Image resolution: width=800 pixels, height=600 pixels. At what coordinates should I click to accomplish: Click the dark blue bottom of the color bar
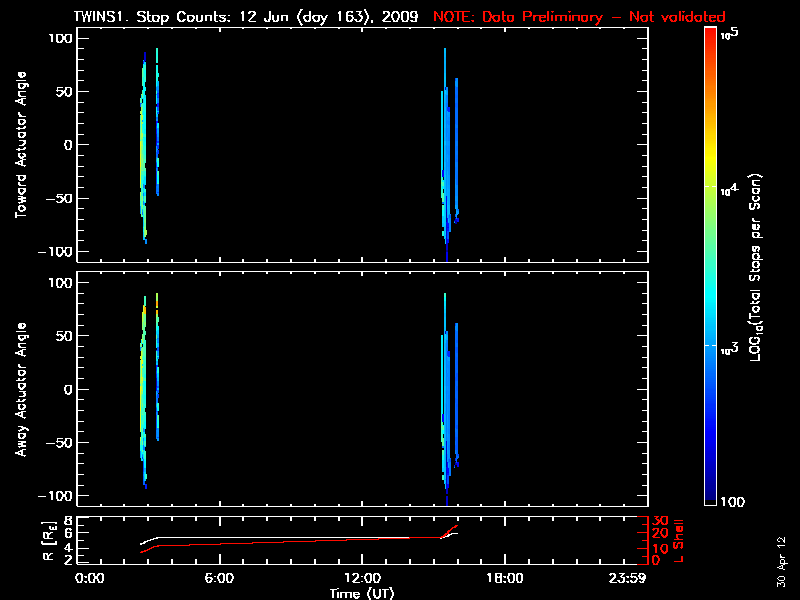[709, 495]
